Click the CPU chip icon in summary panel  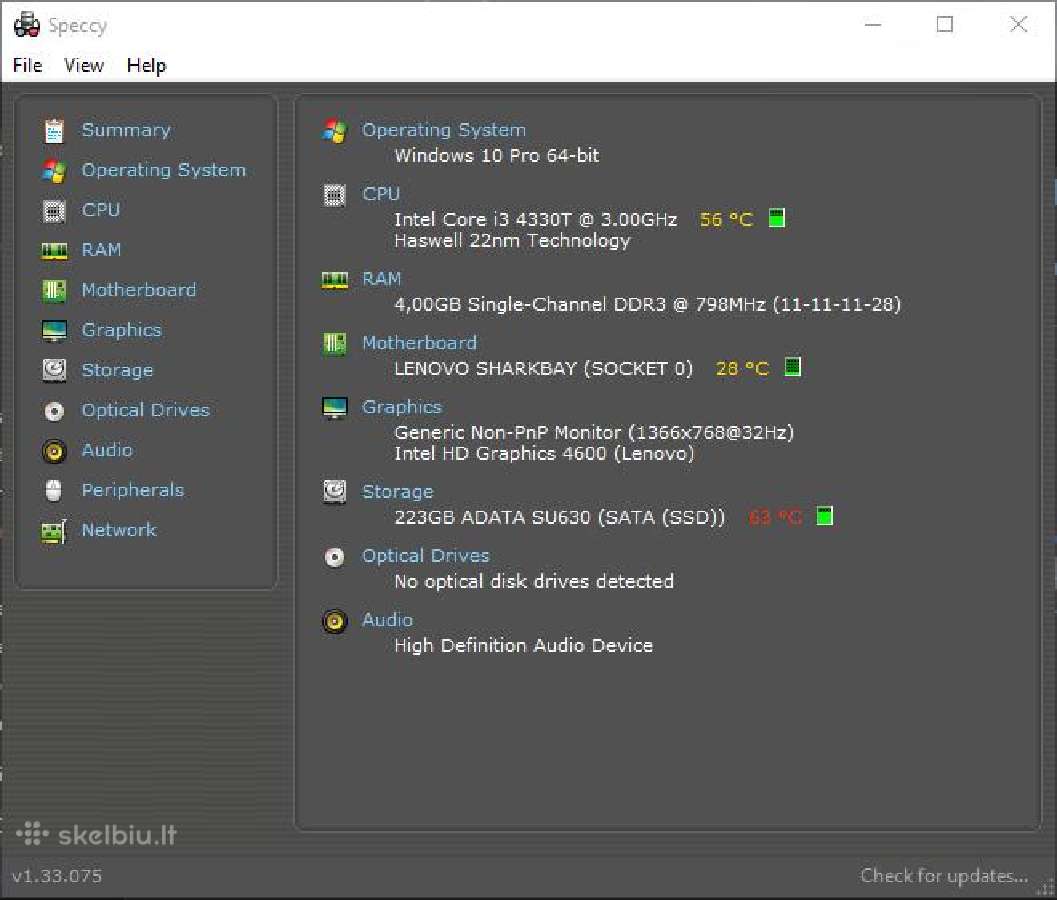(334, 196)
